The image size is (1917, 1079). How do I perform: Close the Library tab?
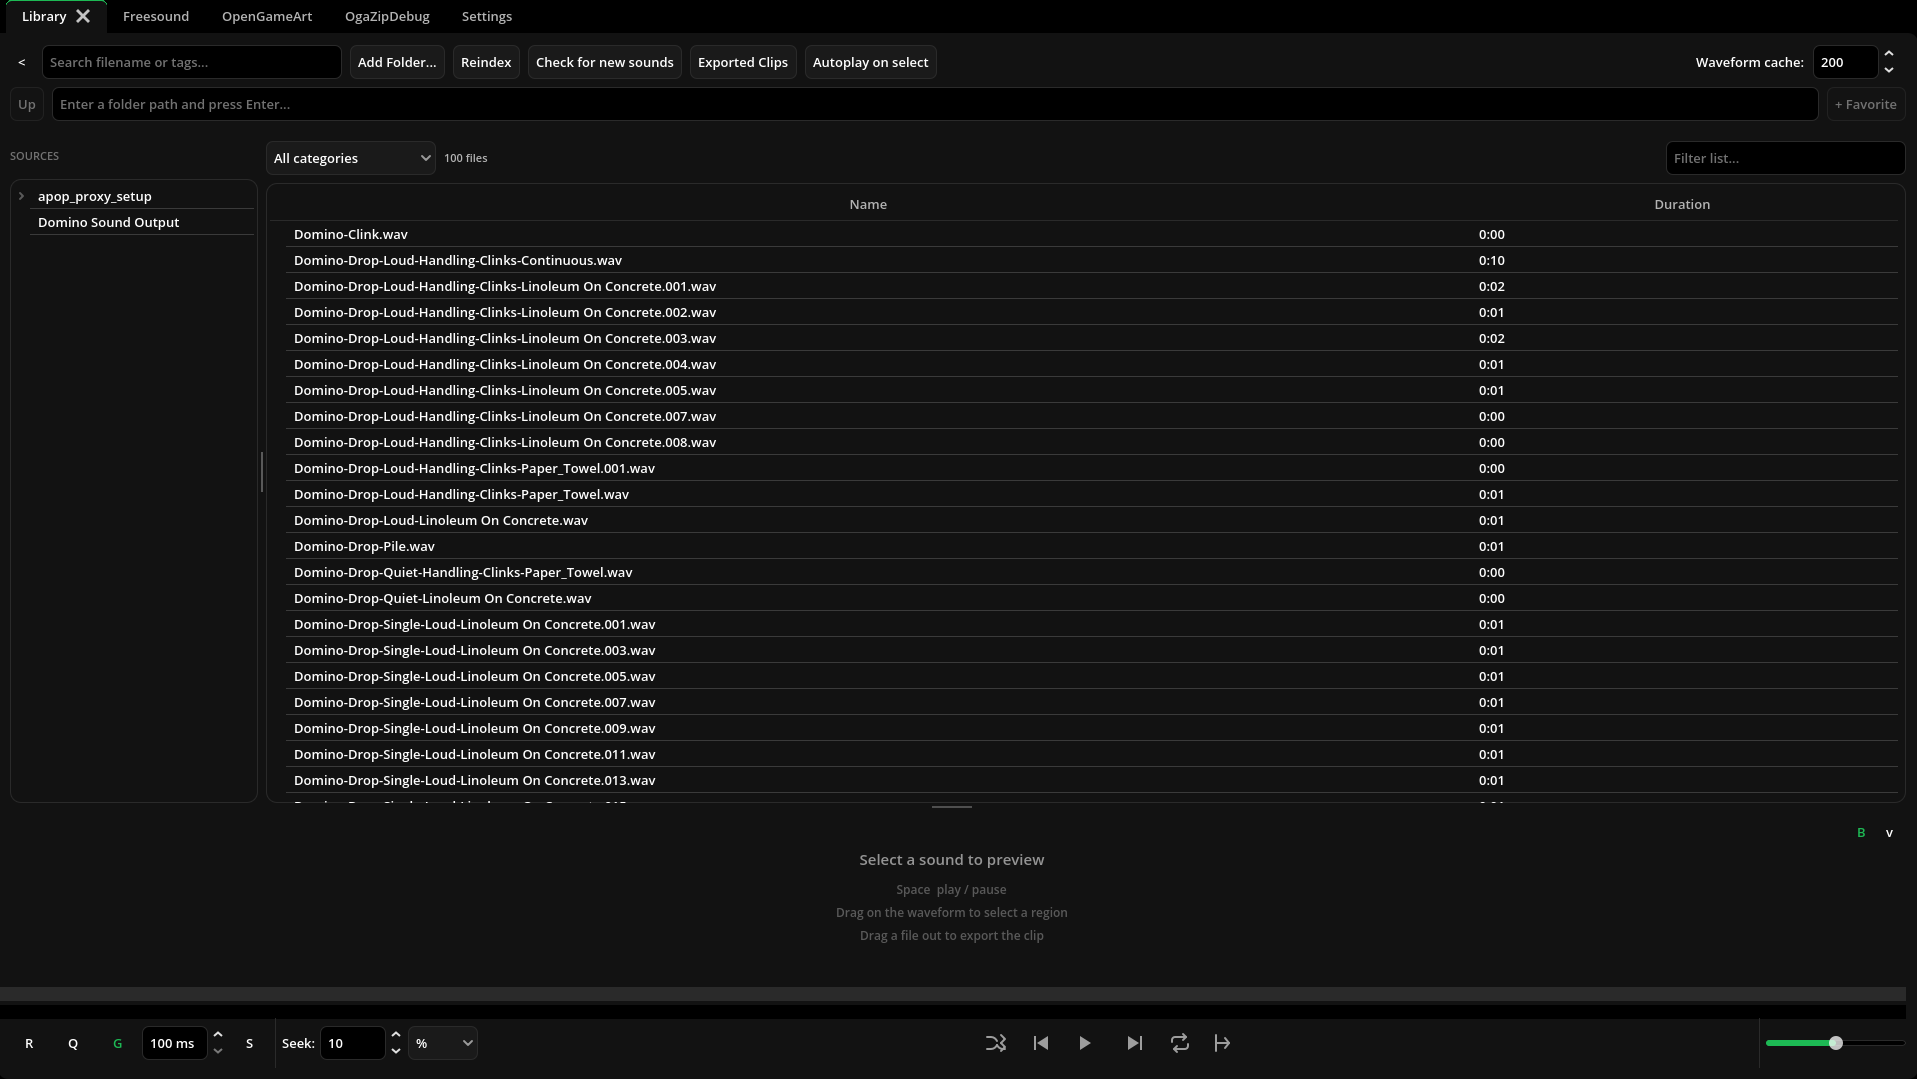tap(83, 16)
